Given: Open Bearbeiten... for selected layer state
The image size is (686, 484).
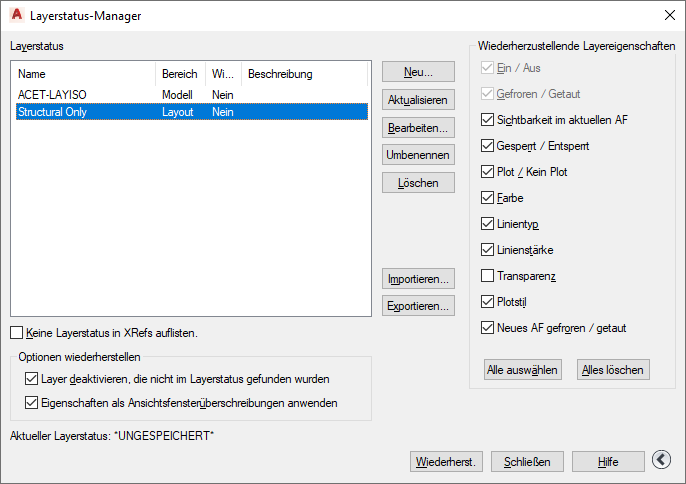Looking at the screenshot, I should (418, 128).
